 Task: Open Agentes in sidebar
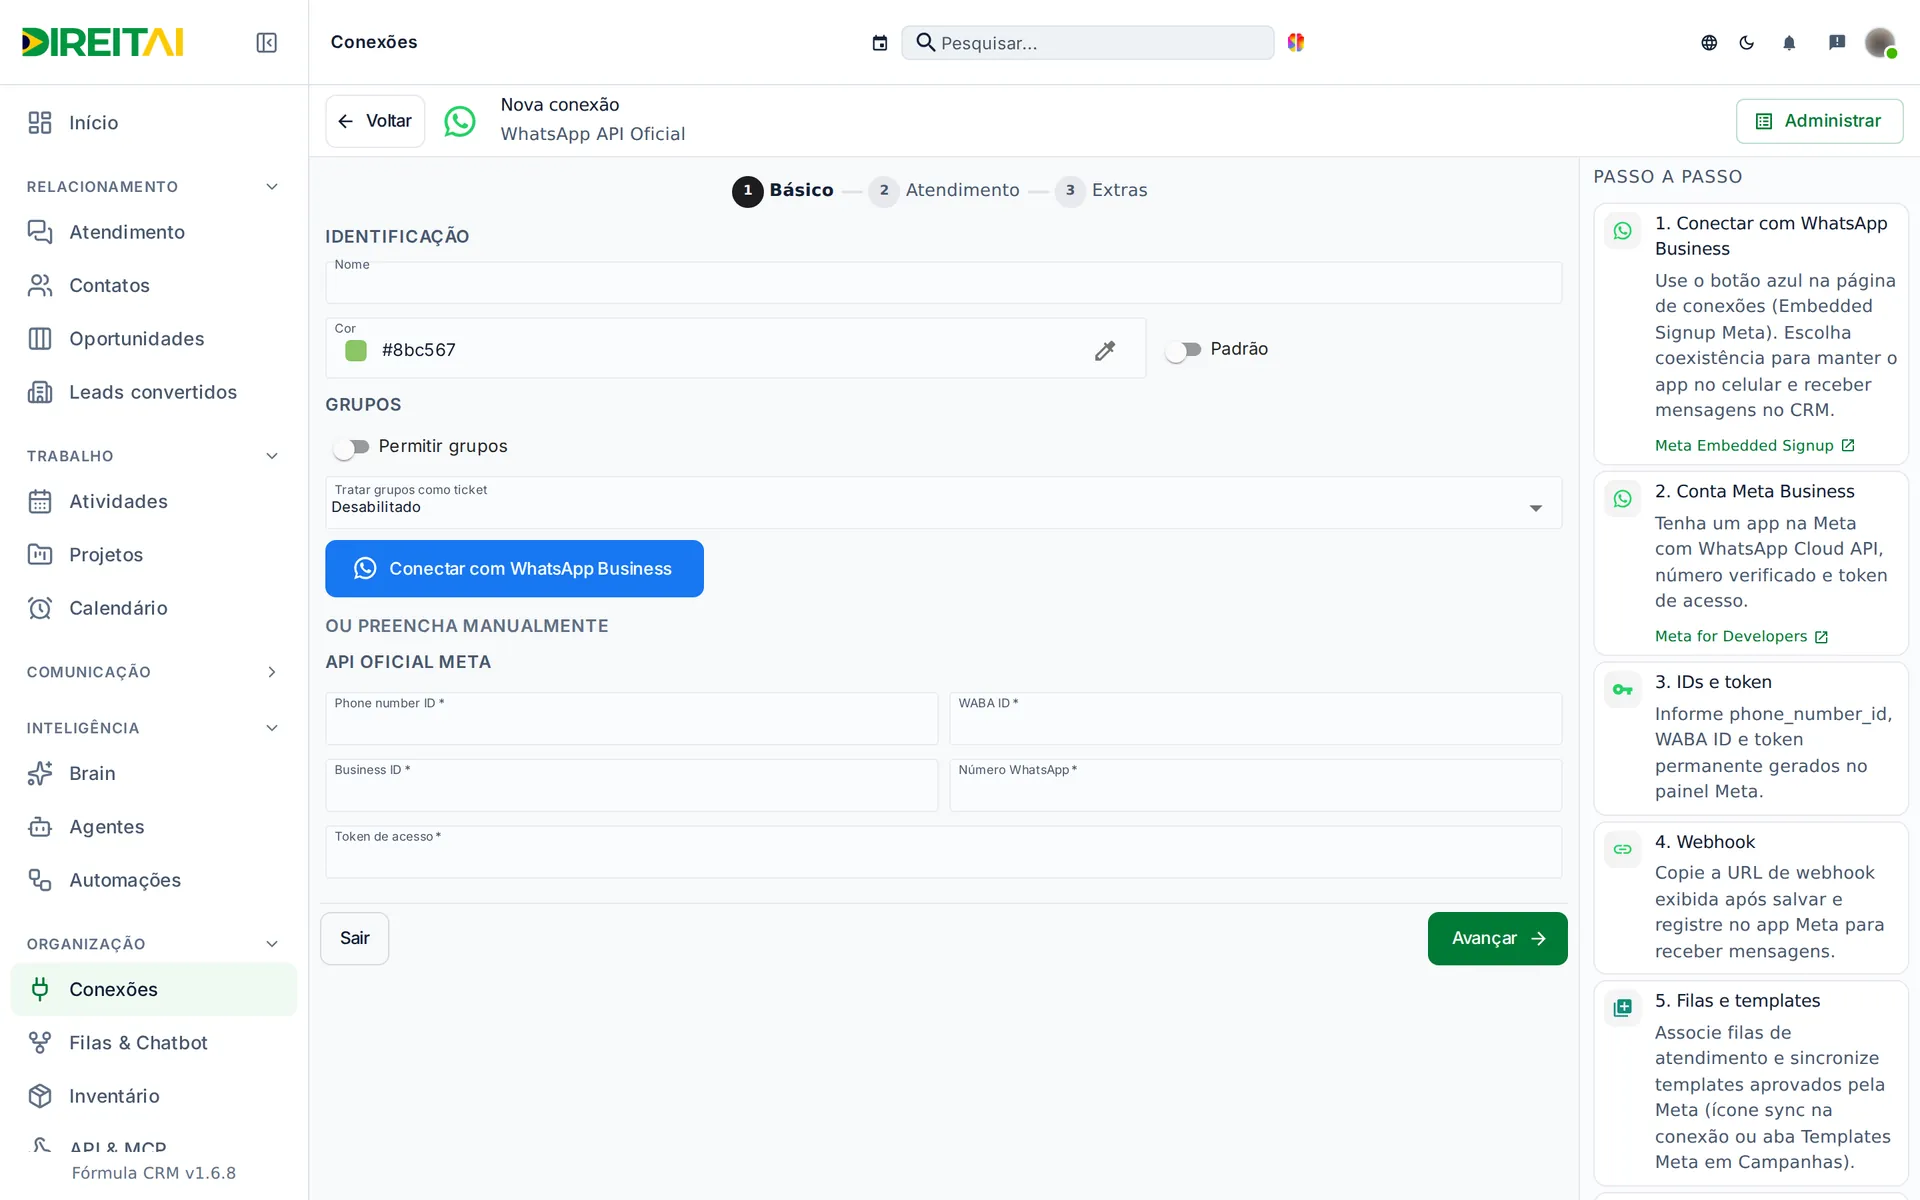coord(154,827)
